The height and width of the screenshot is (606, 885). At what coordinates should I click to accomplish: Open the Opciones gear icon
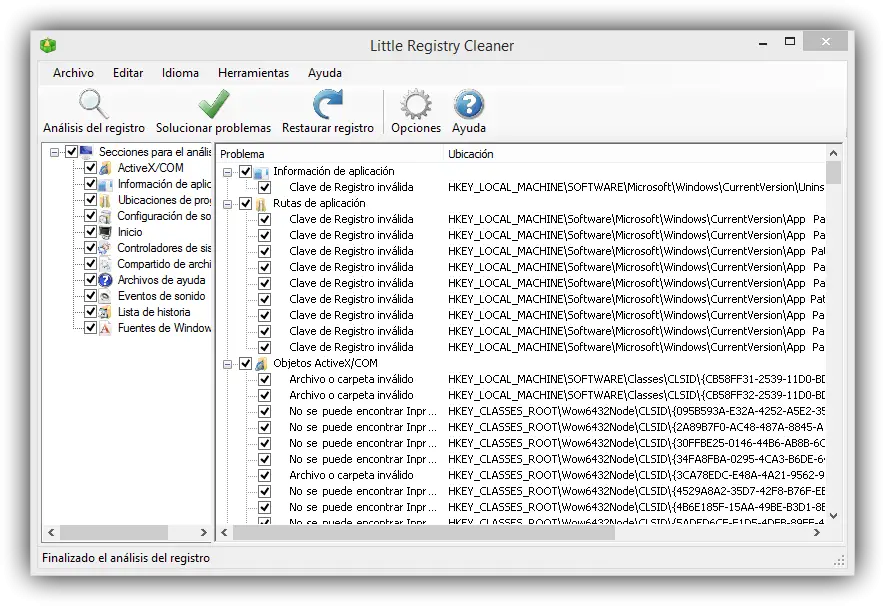[416, 104]
